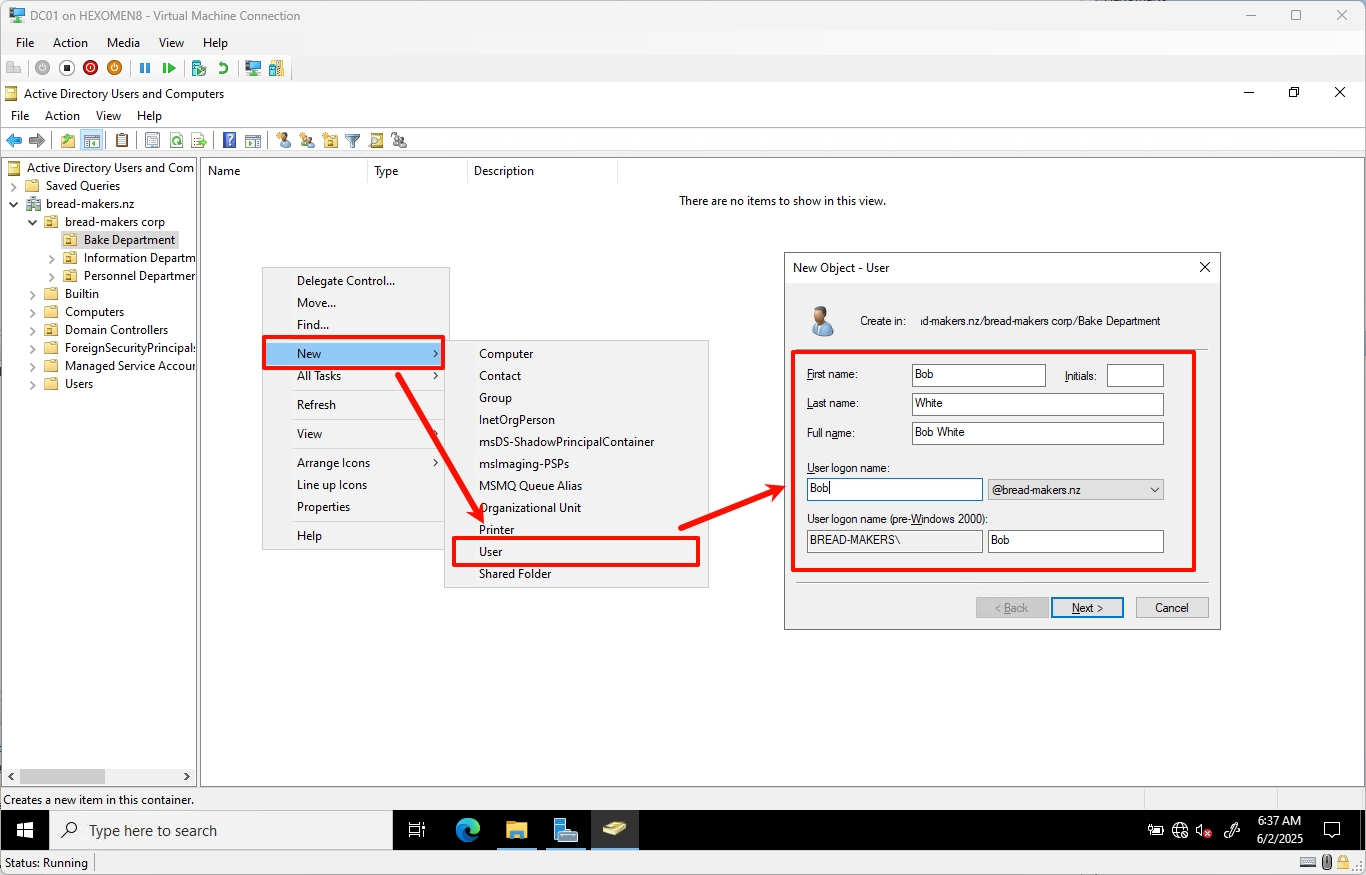Collapse the bread-makers corp node
Image resolution: width=1366 pixels, height=875 pixels.
click(32, 222)
